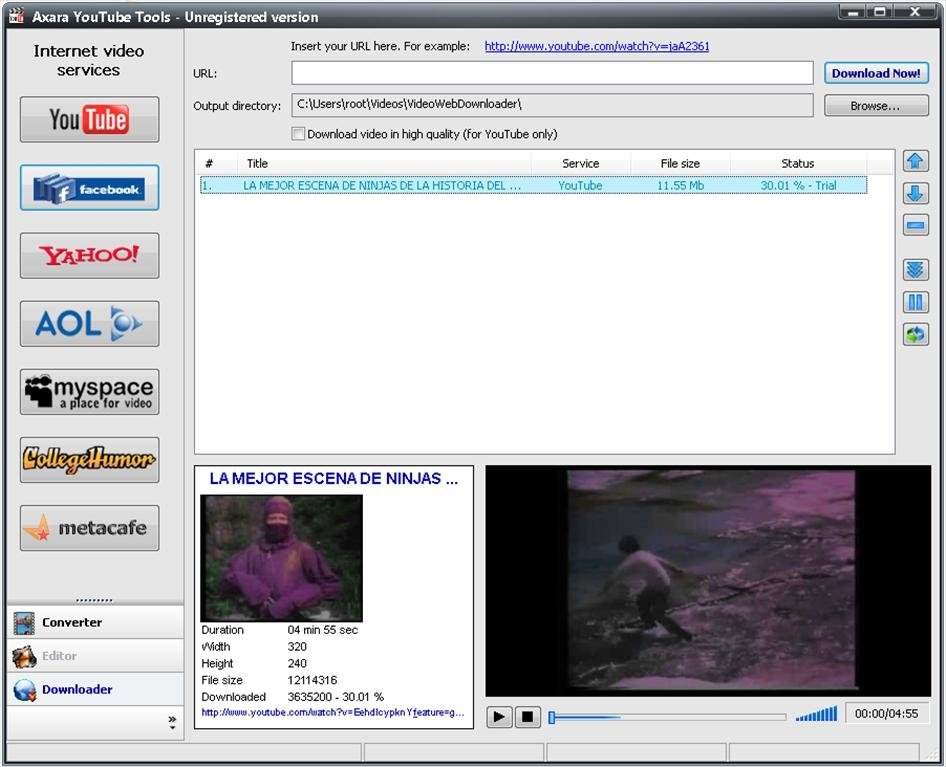Open the AOL video service
This screenshot has height=767, width=946.
(x=89, y=324)
